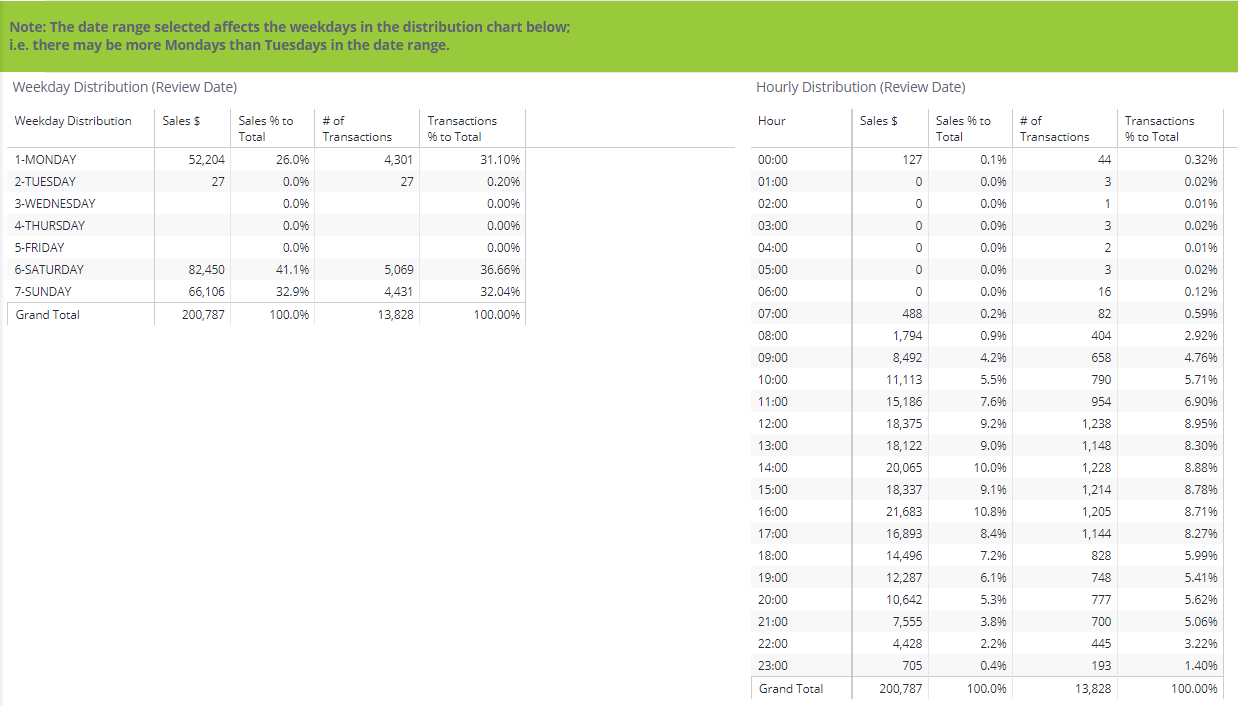Viewport: 1238px width, 707px height.
Task: Click Monday transactions percent 31.10%
Action: 499,160
